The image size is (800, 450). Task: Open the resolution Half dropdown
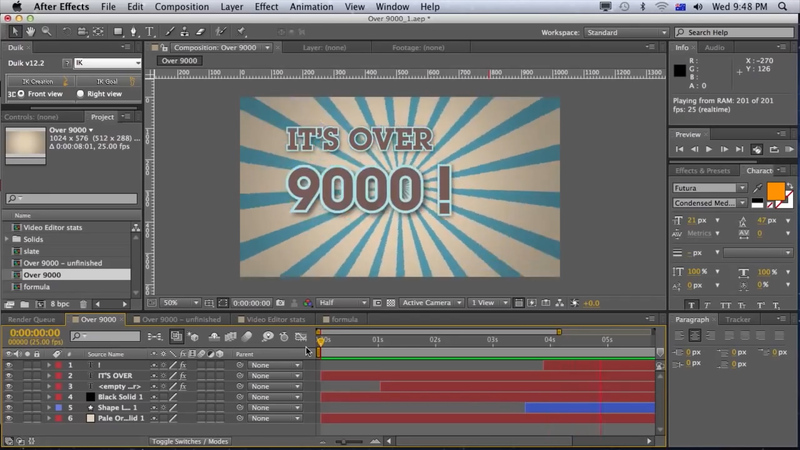tap(342, 303)
